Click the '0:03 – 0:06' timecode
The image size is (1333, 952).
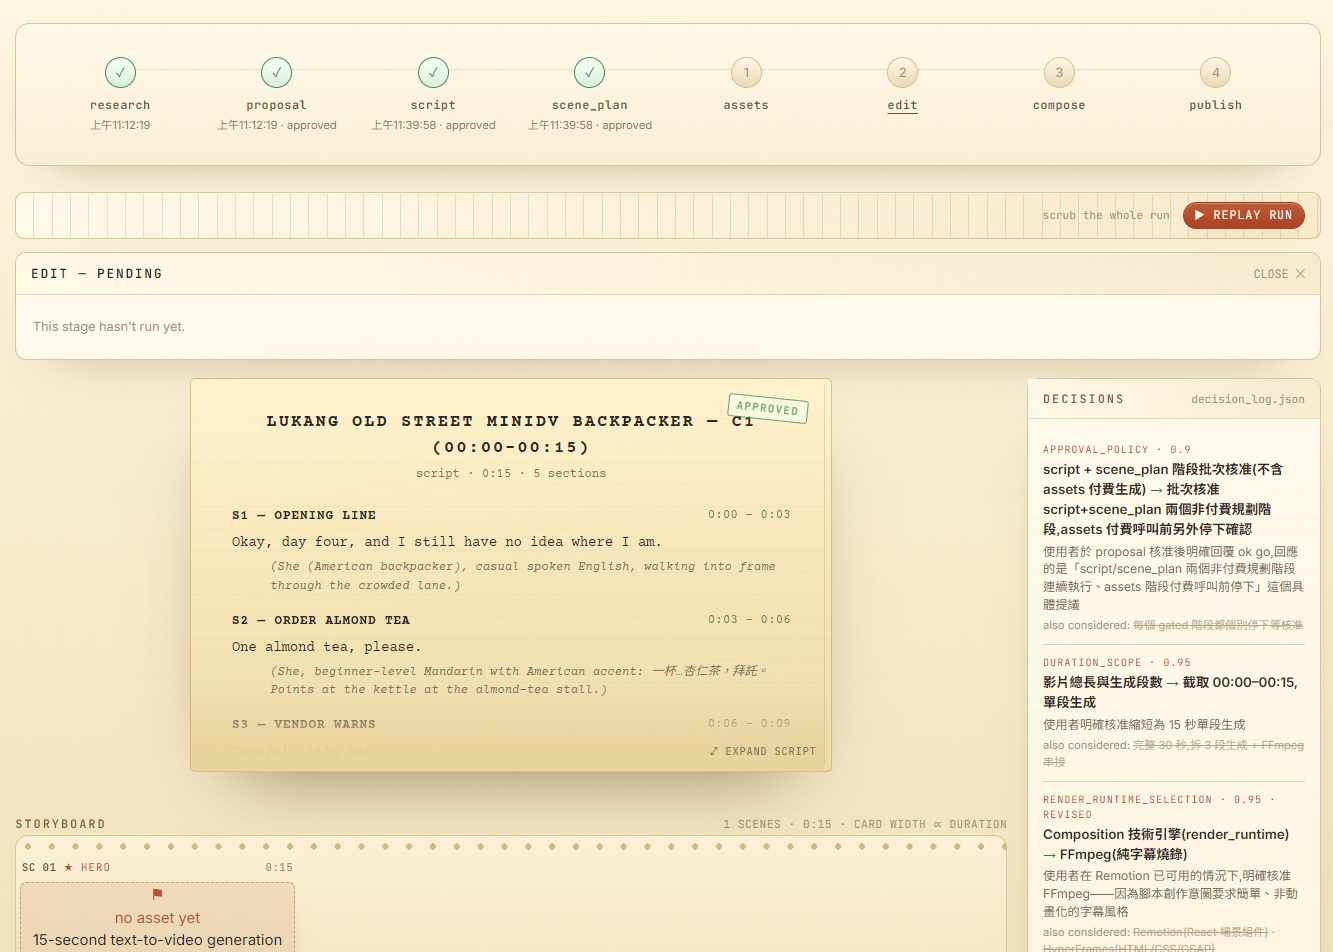pos(749,620)
